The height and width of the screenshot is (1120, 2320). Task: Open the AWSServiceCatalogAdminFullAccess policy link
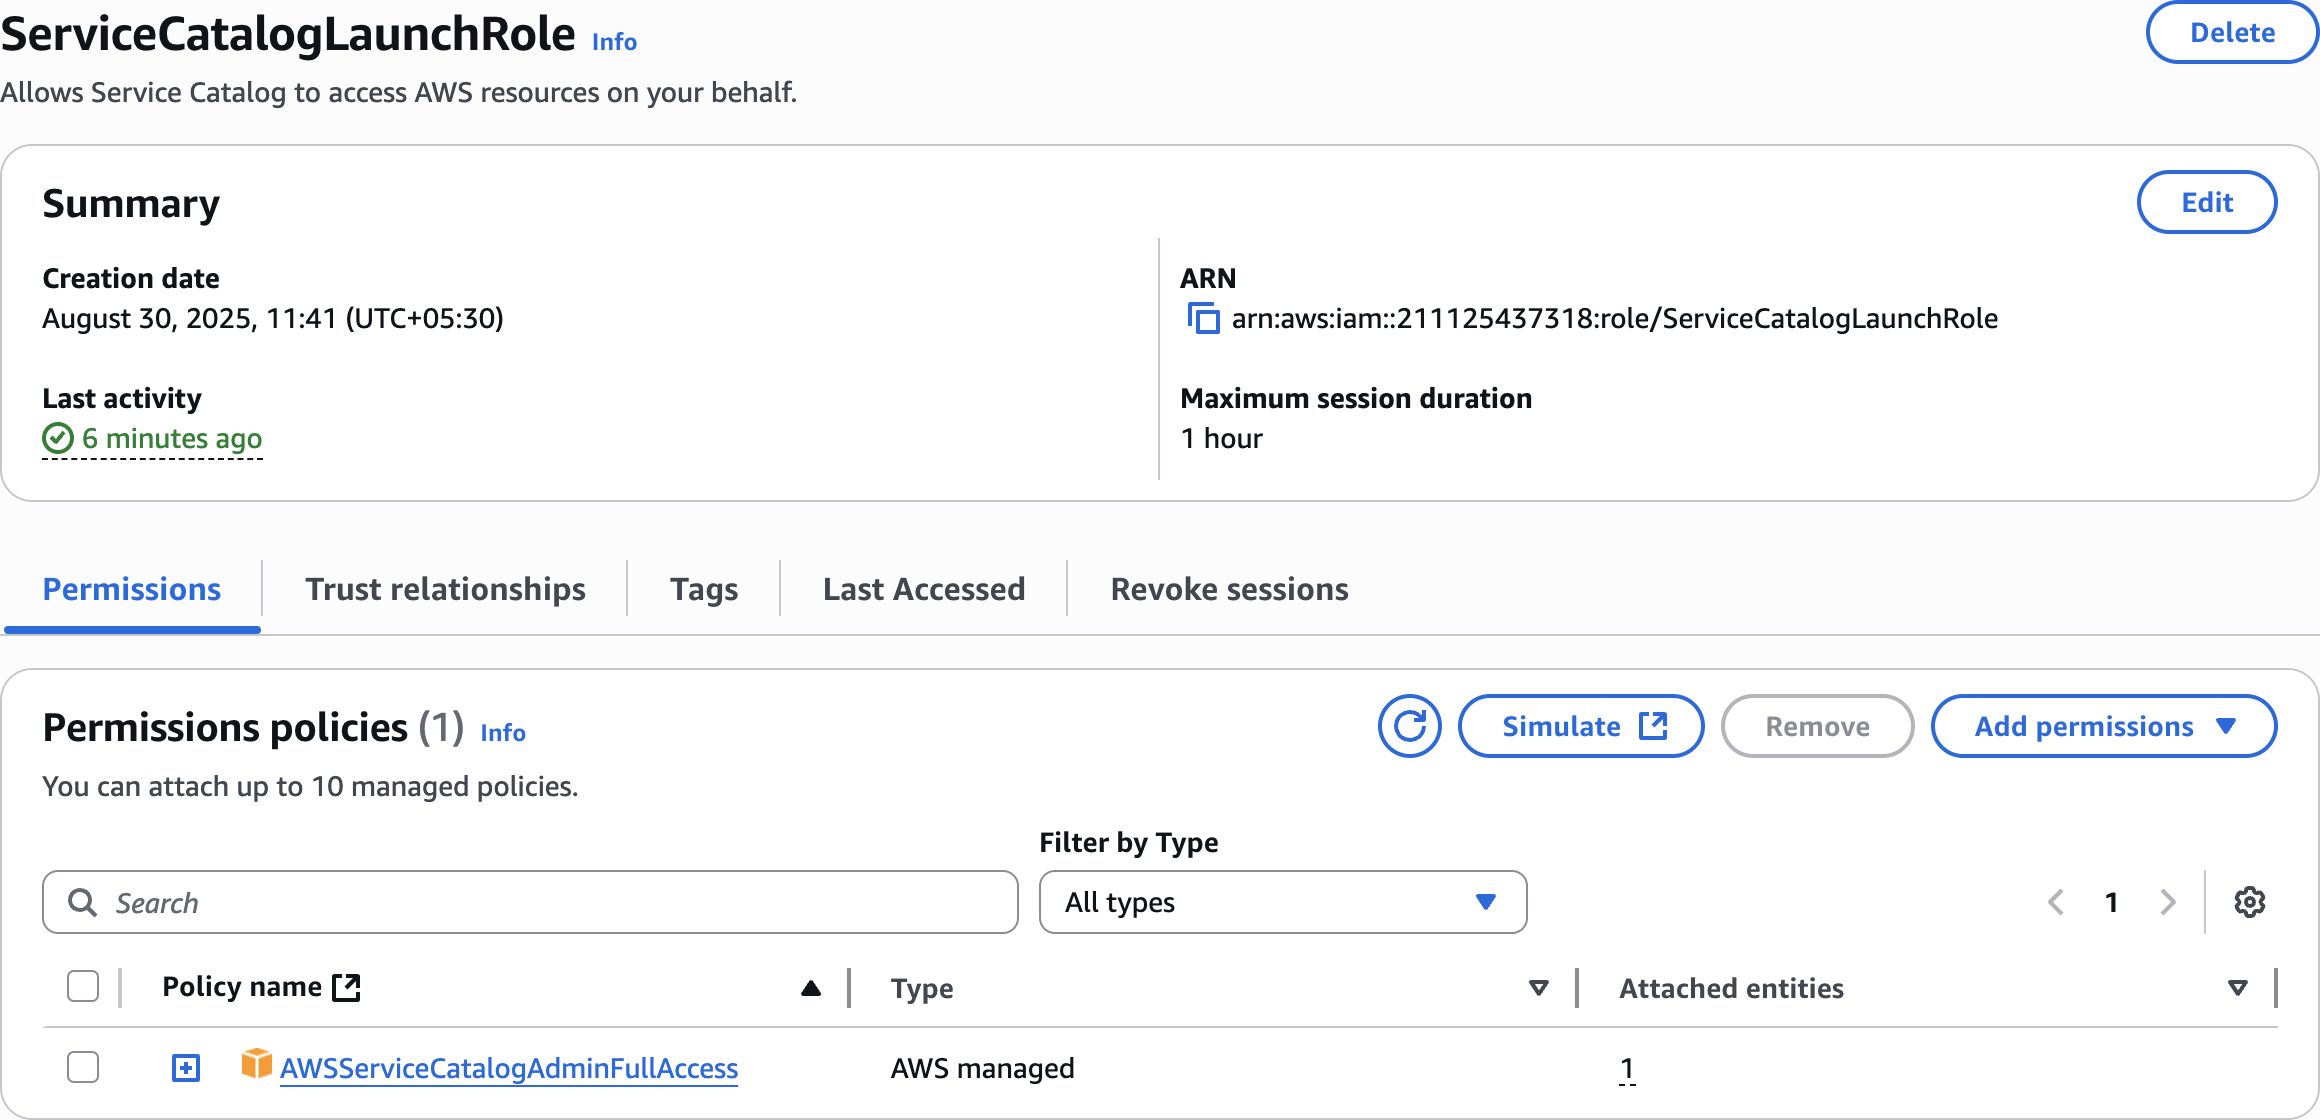pos(508,1068)
